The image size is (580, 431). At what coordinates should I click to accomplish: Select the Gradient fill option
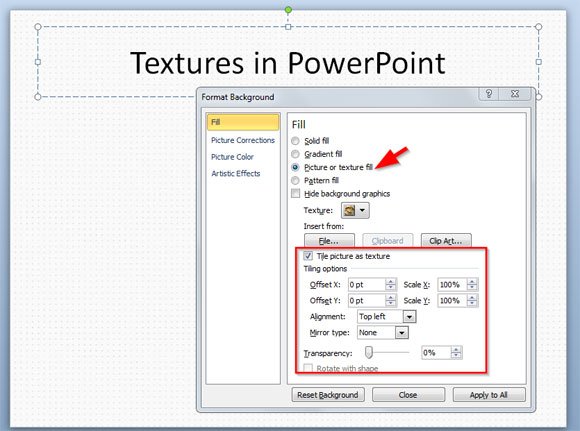click(295, 154)
